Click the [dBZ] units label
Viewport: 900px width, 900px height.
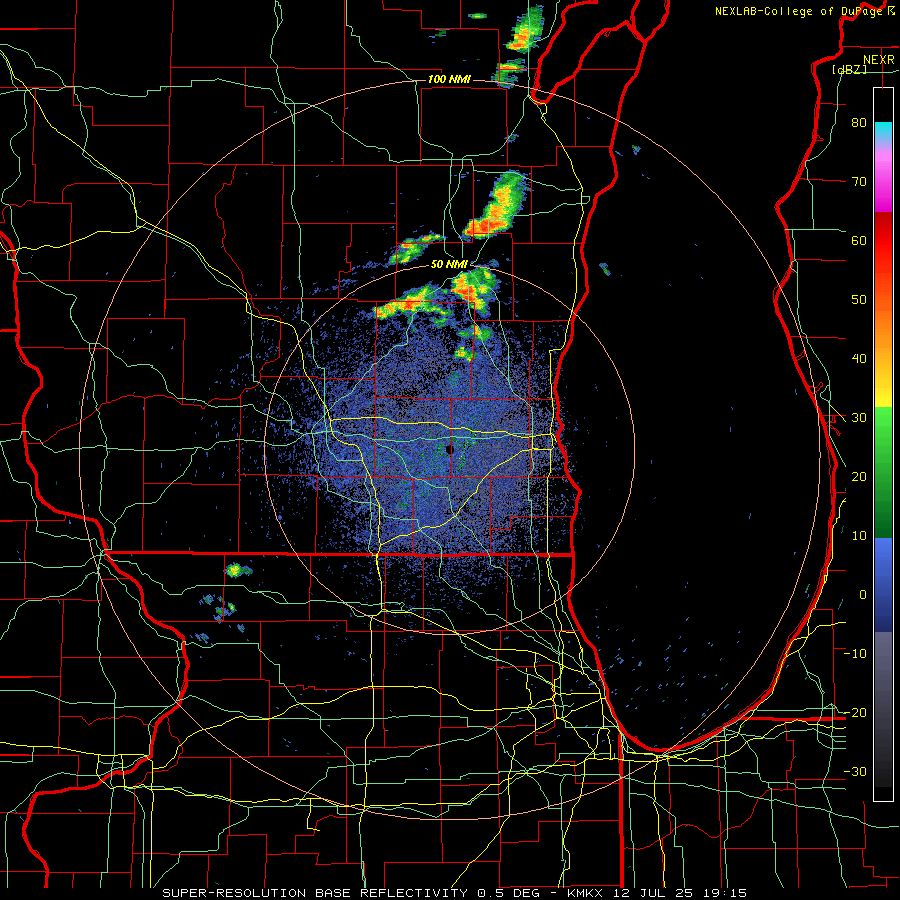(849, 70)
